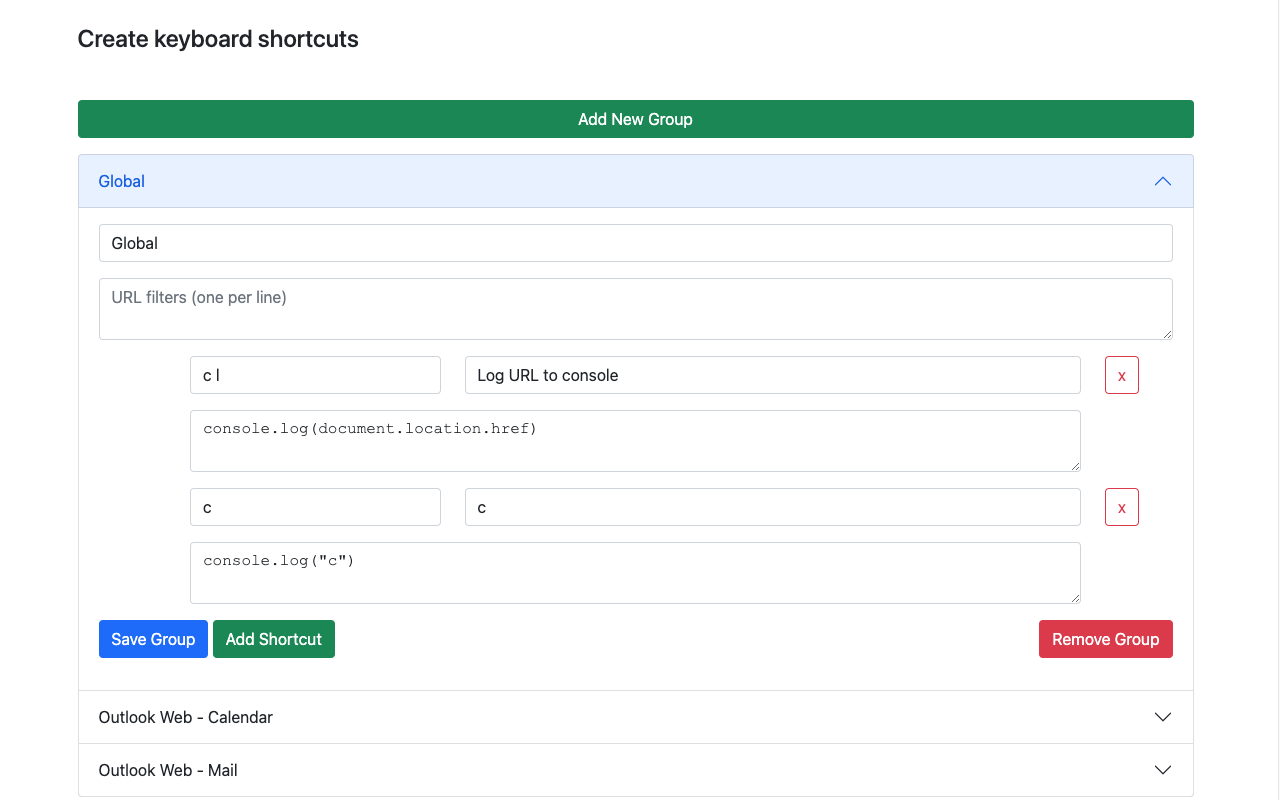This screenshot has width=1280, height=800.
Task: Click the console.log(document.location.href) code box
Action: point(635,440)
